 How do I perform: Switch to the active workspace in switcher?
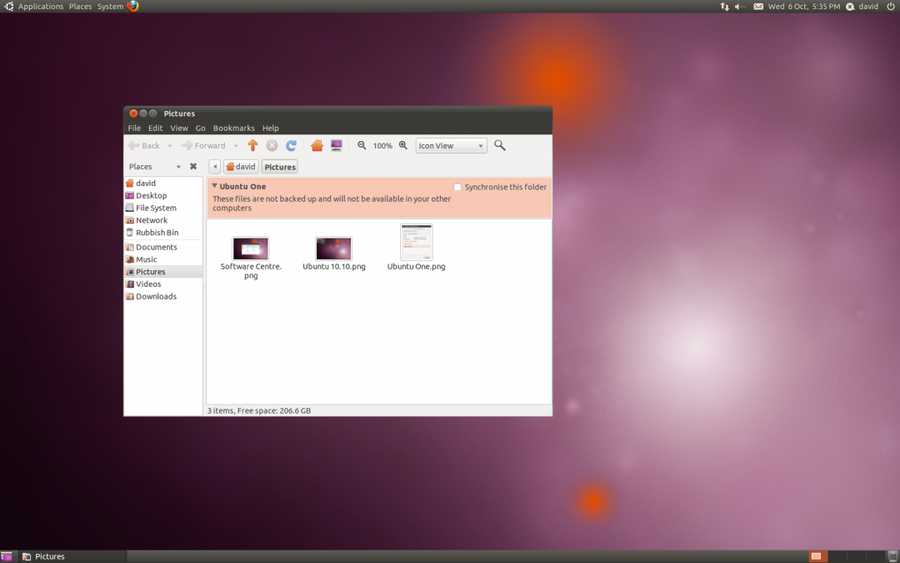coord(817,556)
